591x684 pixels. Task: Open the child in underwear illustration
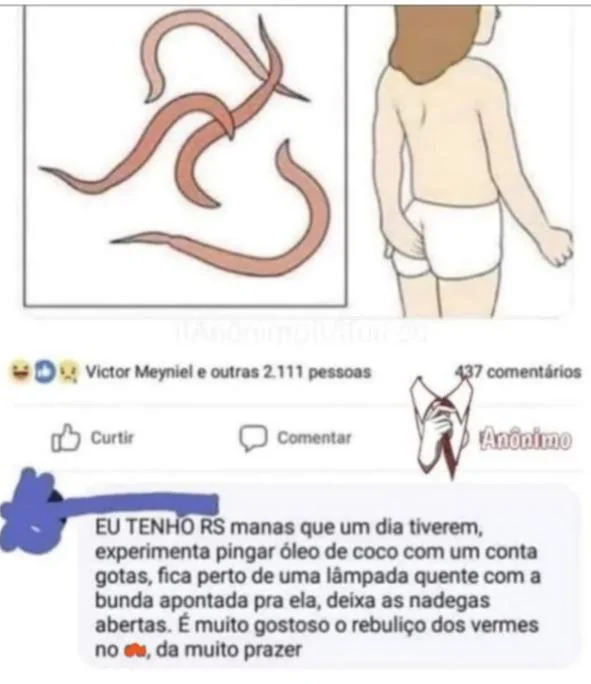point(472,161)
